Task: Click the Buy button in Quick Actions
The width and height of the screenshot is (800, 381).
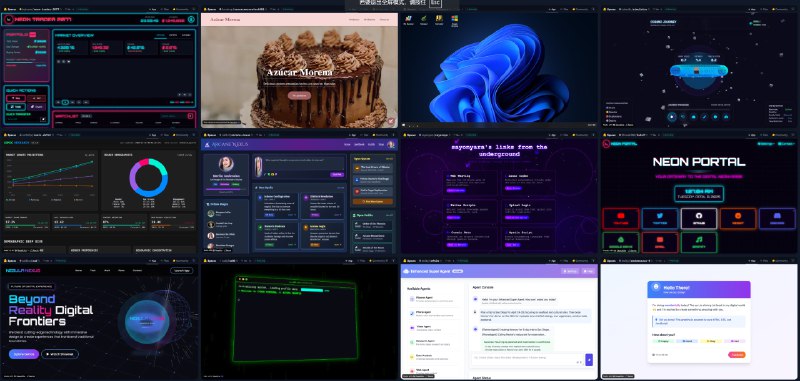Action: point(16,98)
